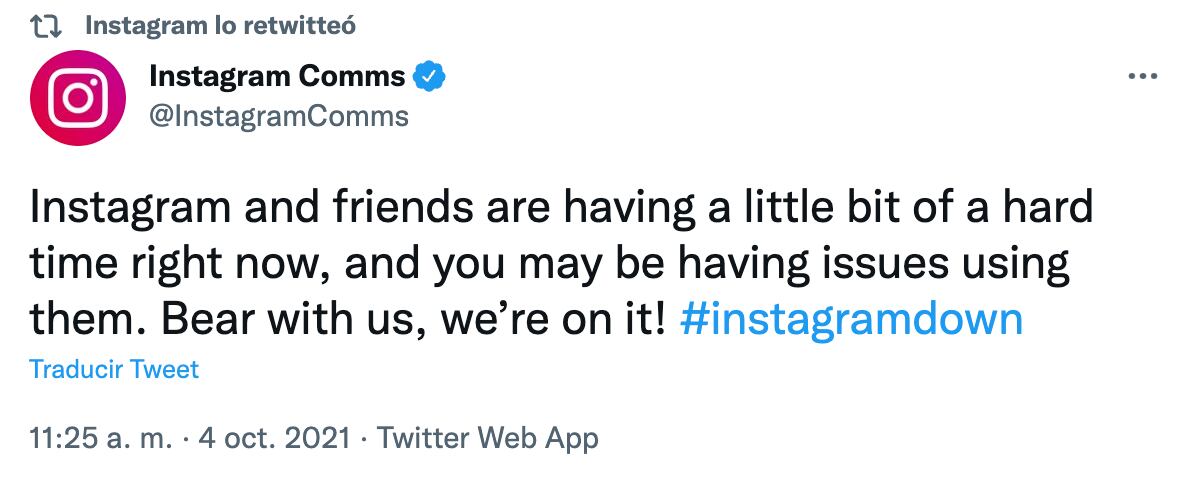Click the "Instagram lo retwitteó" label
The image size is (1194, 482).
click(x=221, y=26)
